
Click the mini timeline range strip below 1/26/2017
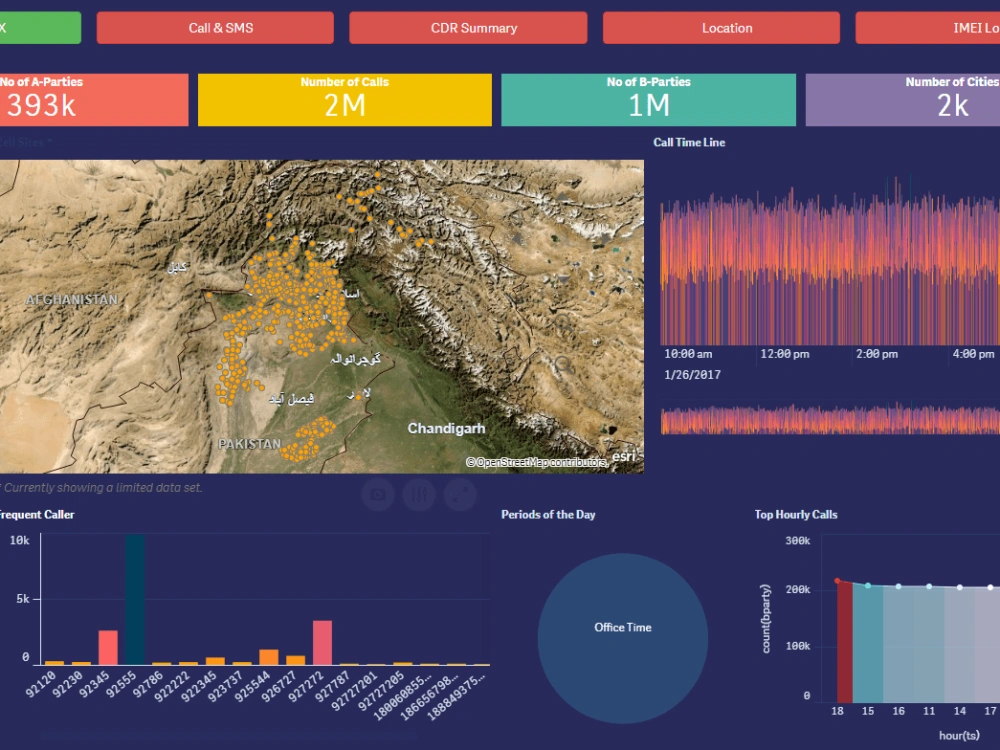pyautogui.click(x=830, y=420)
